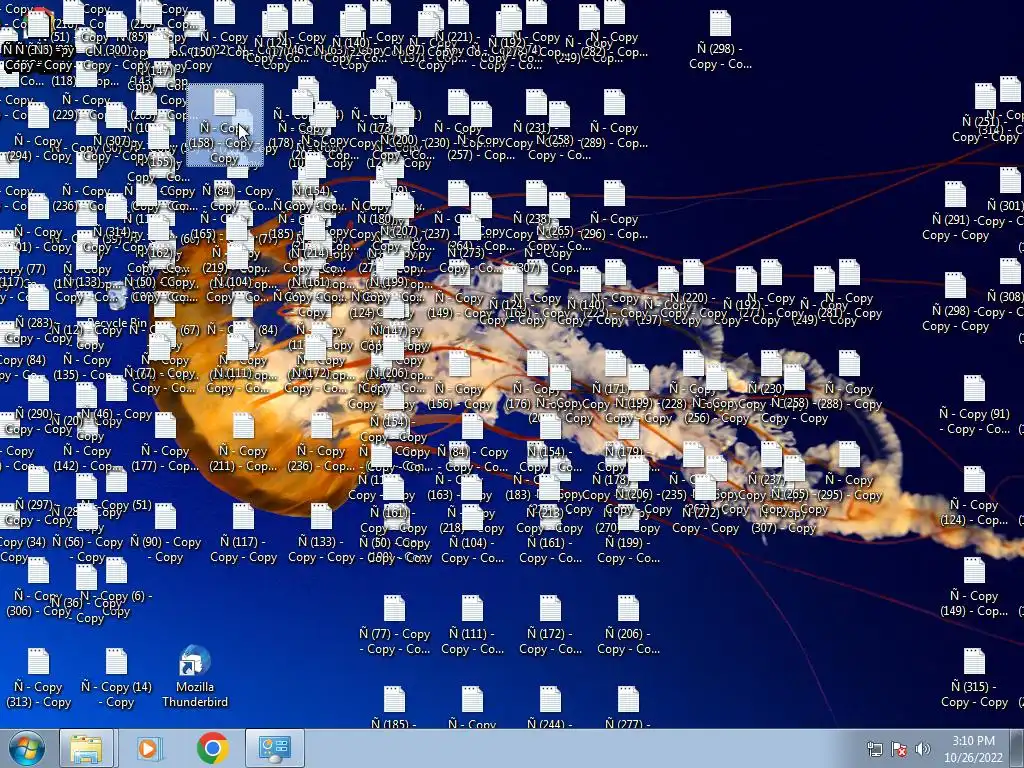The height and width of the screenshot is (768, 1024).
Task: Select the file Ñ - Copy (211) - Cop...
Action: 243,442
